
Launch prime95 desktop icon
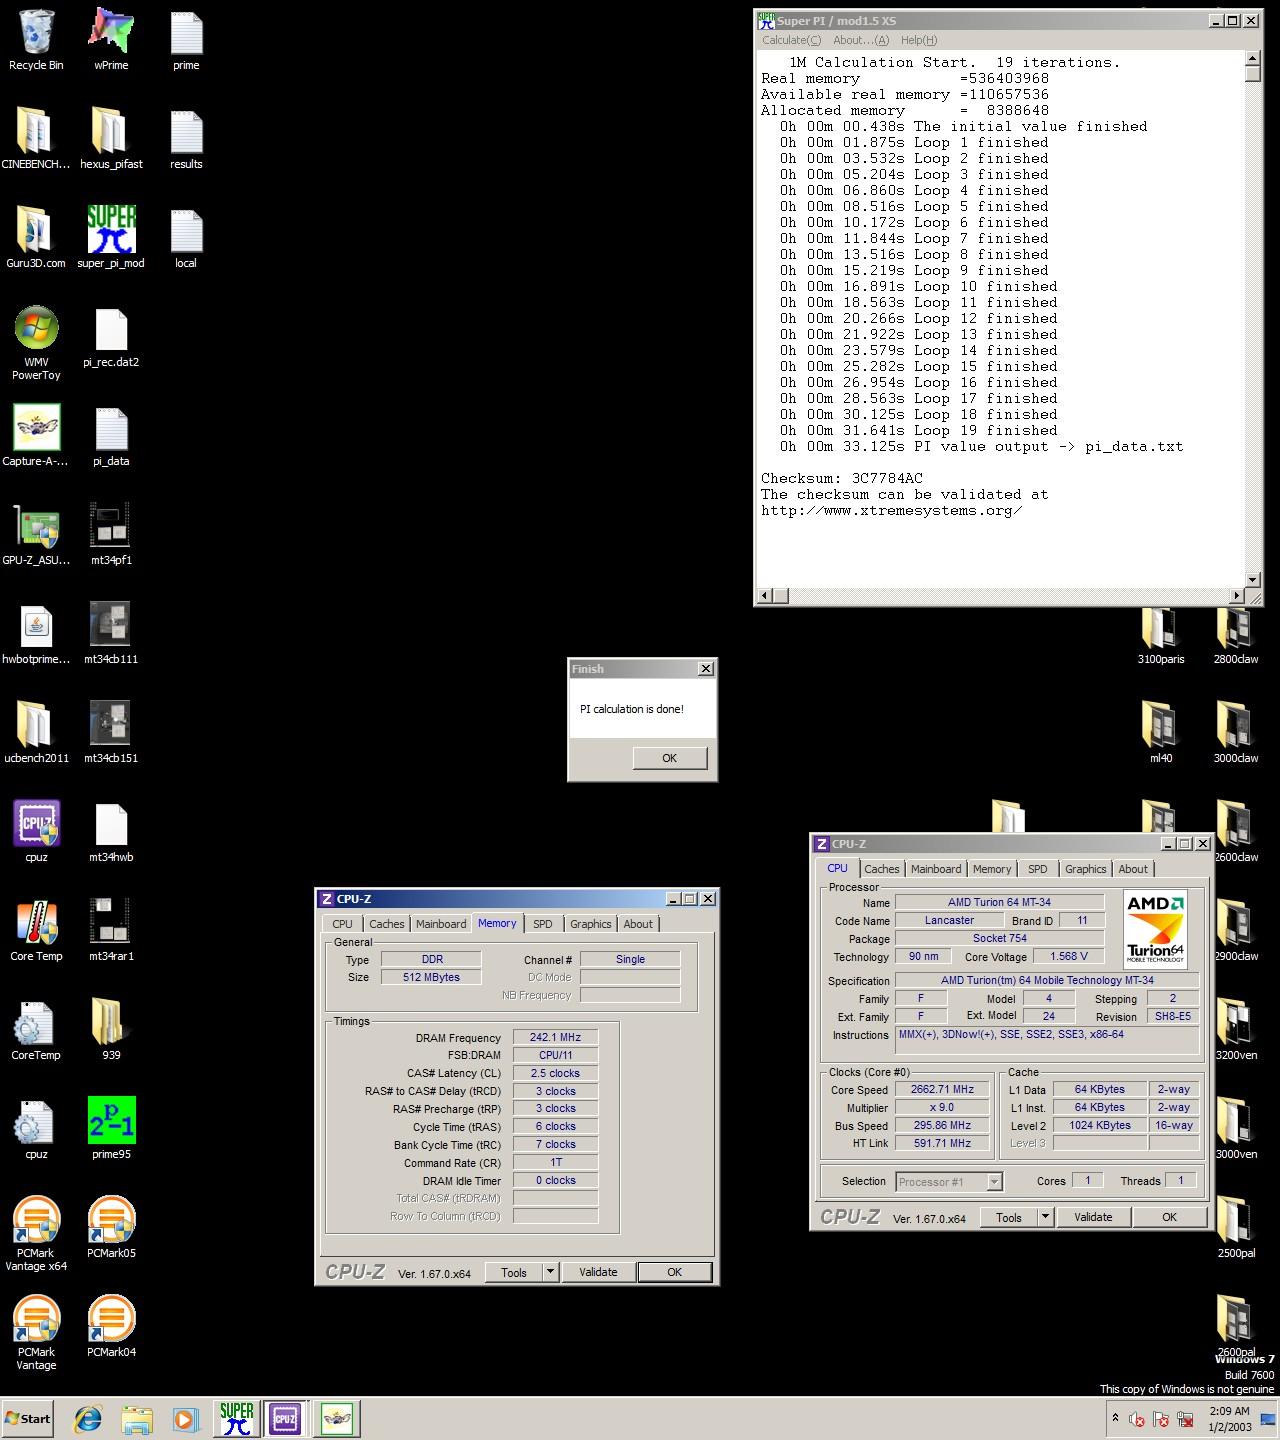pyautogui.click(x=111, y=1128)
